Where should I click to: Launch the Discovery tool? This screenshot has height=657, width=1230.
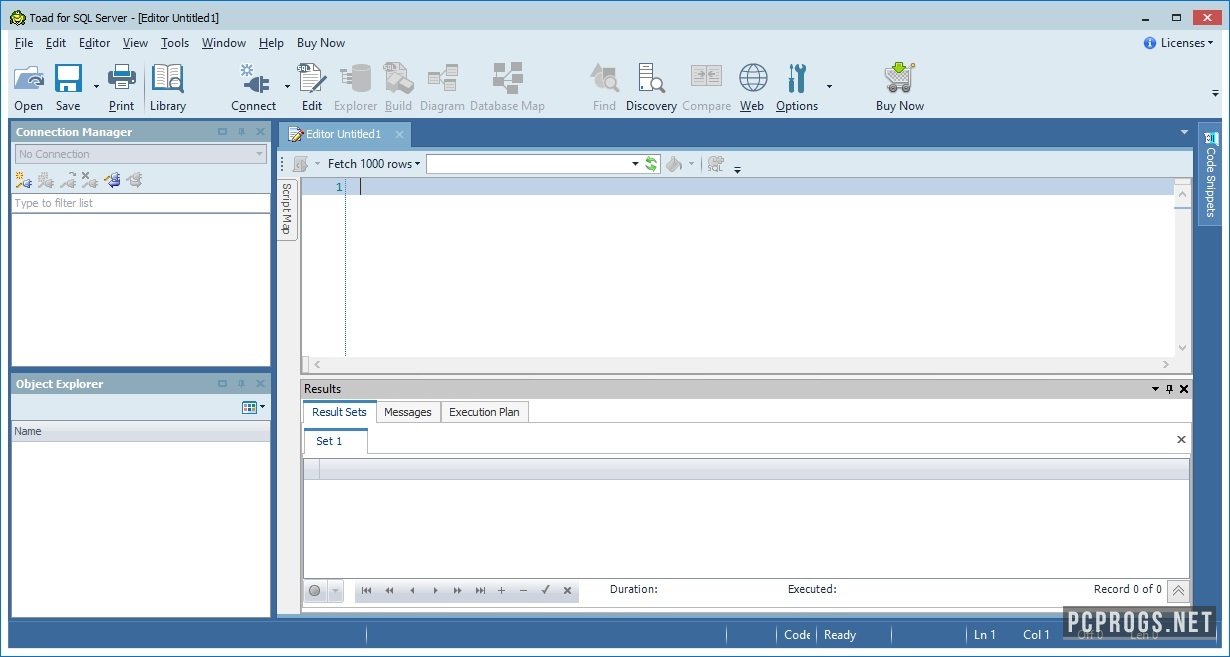click(651, 79)
